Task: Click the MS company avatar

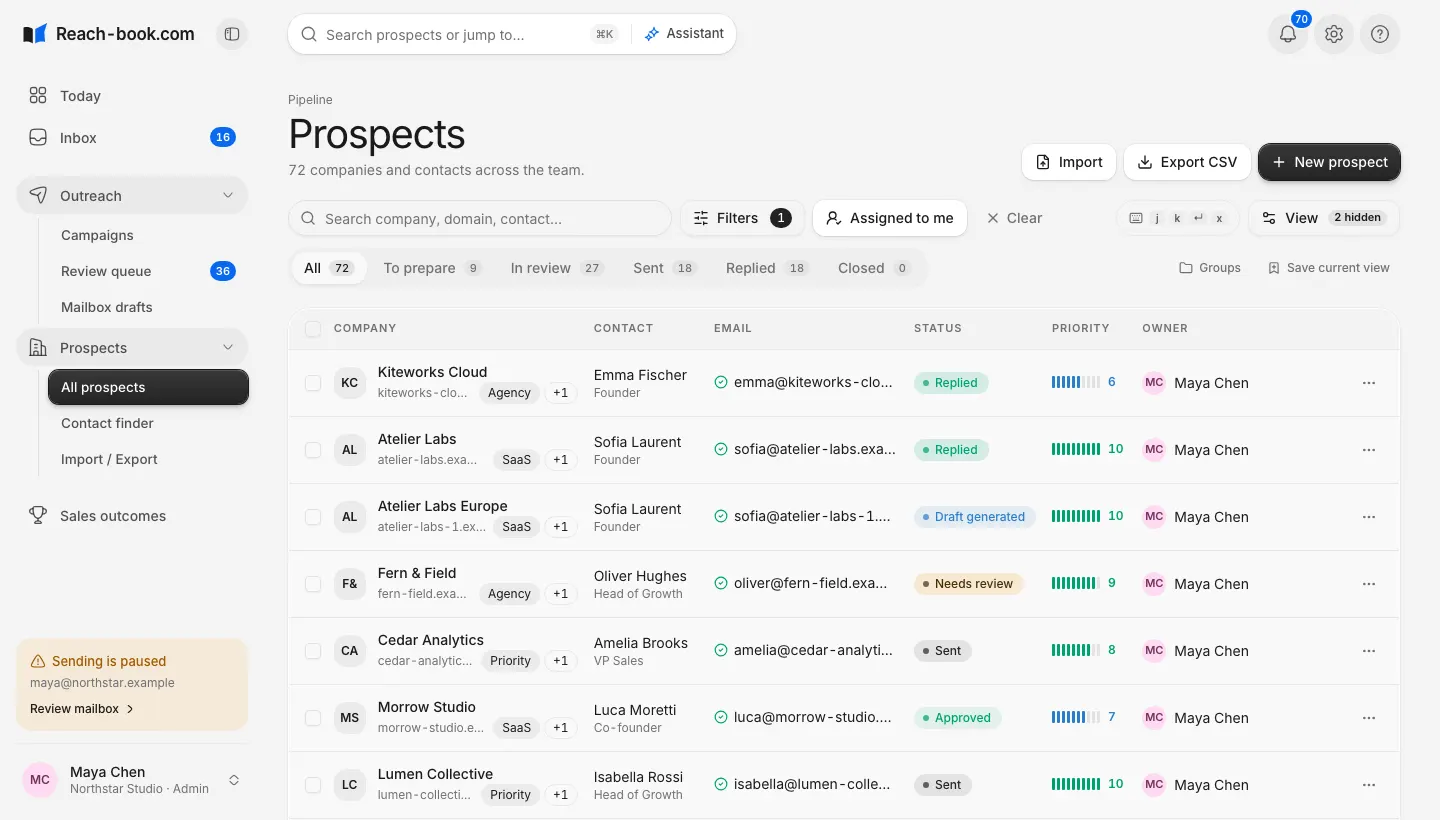Action: pos(349,718)
